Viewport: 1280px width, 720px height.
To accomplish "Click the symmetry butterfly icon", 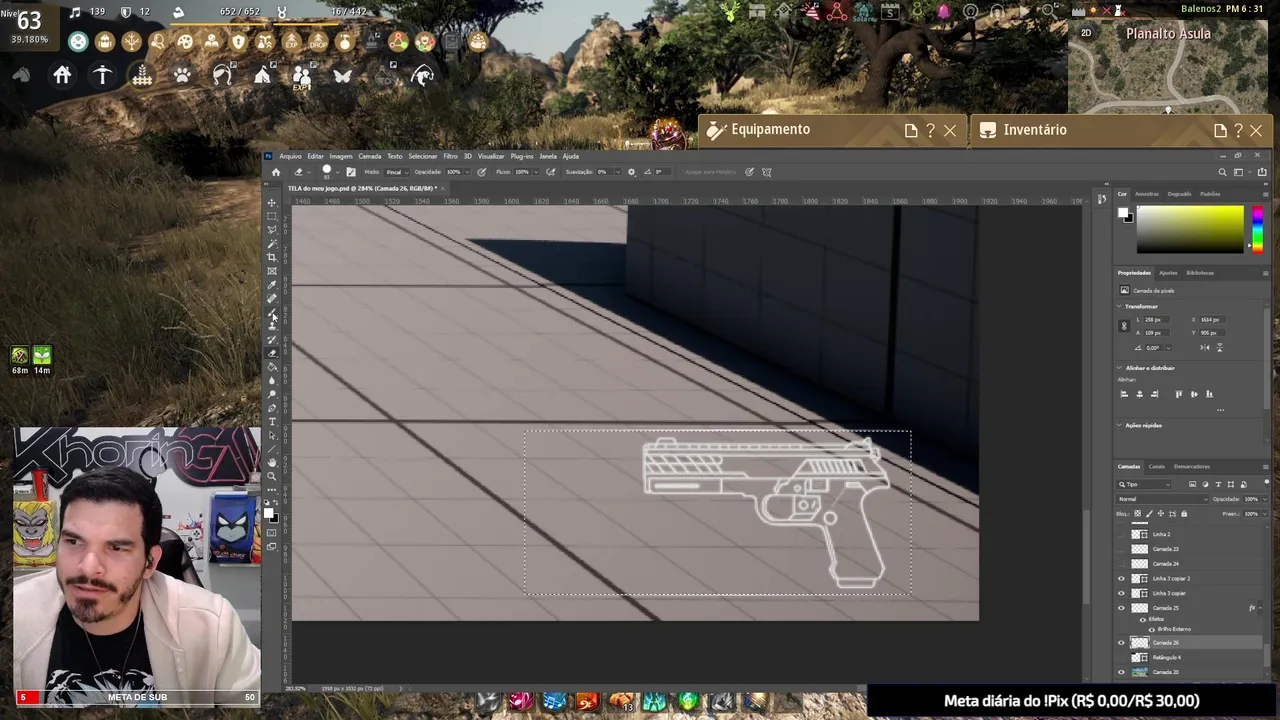I will coord(767,172).
